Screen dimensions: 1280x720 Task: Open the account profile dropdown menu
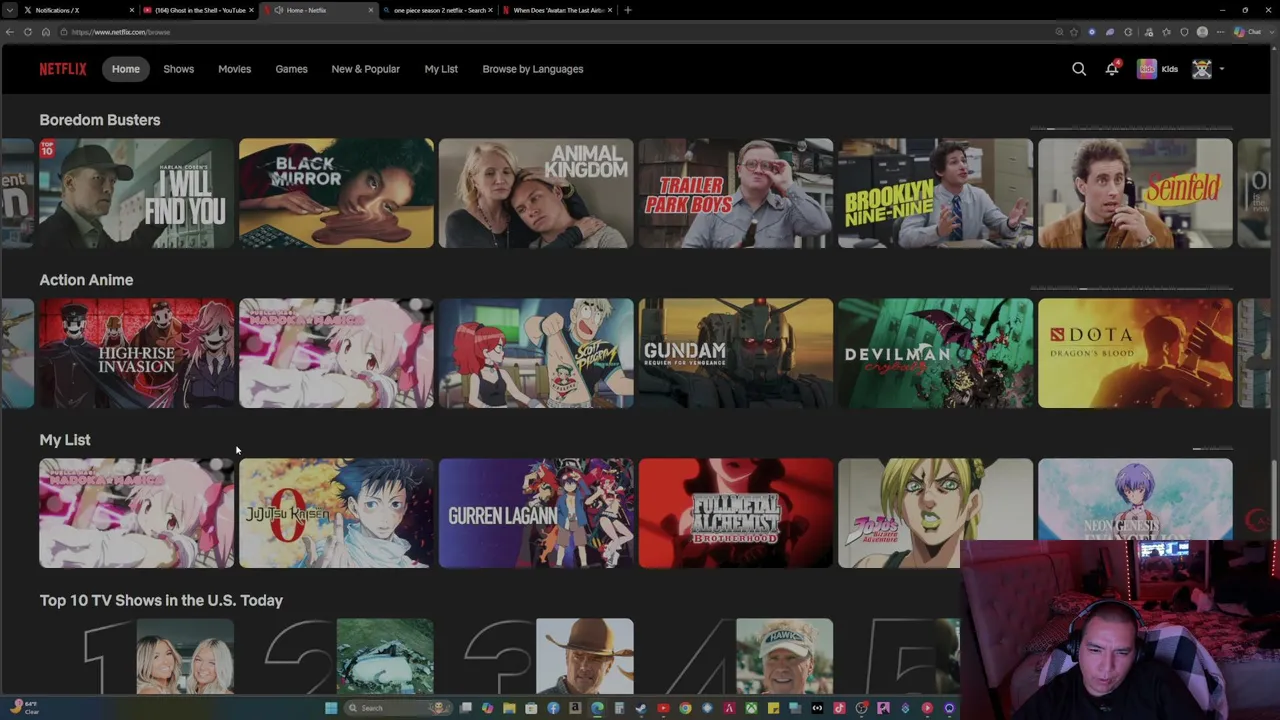1208,69
